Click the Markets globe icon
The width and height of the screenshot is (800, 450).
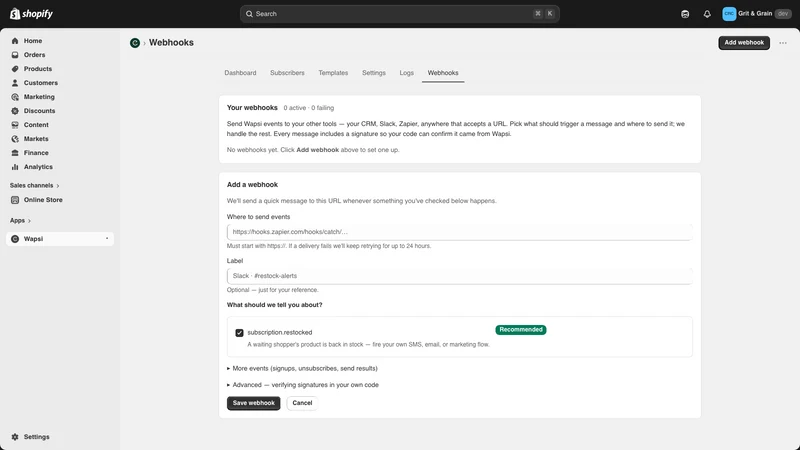pos(15,139)
